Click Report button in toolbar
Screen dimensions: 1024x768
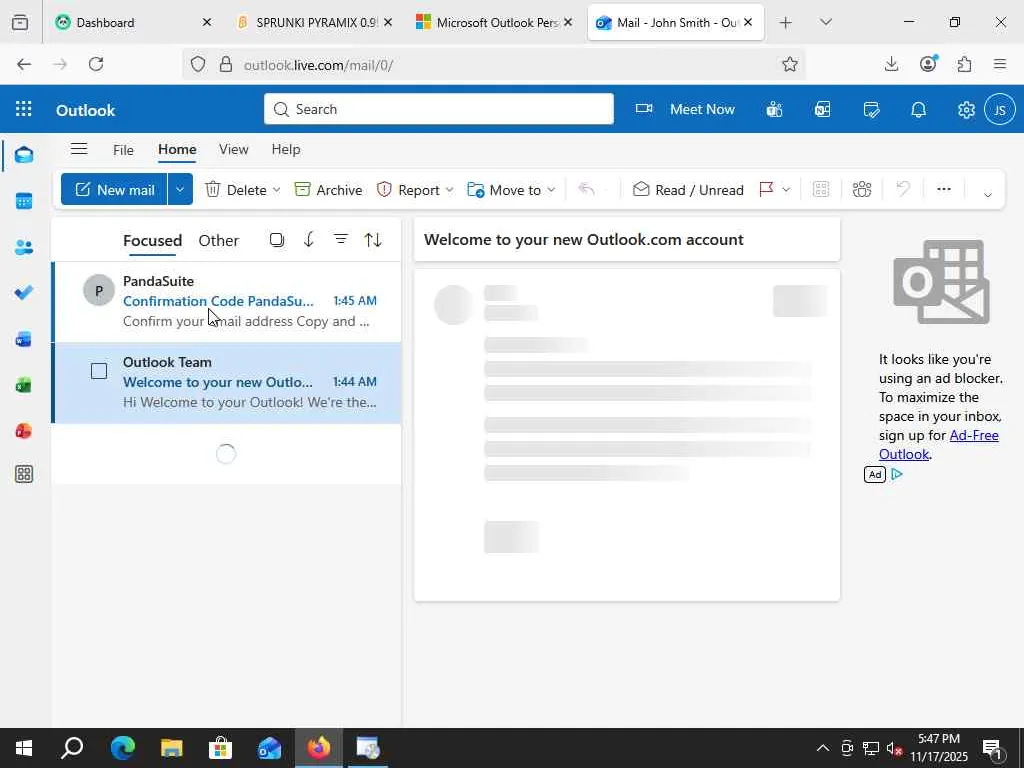(409, 189)
